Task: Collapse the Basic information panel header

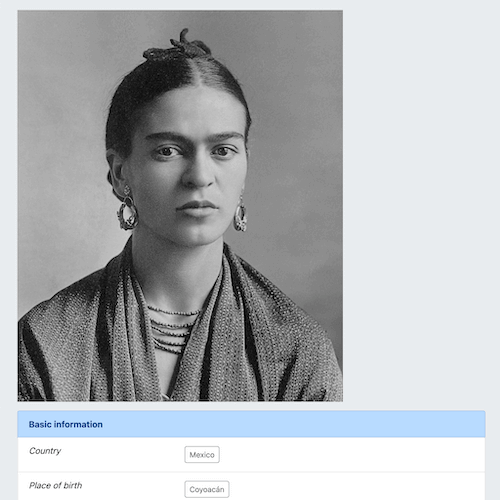Action: tap(251, 424)
